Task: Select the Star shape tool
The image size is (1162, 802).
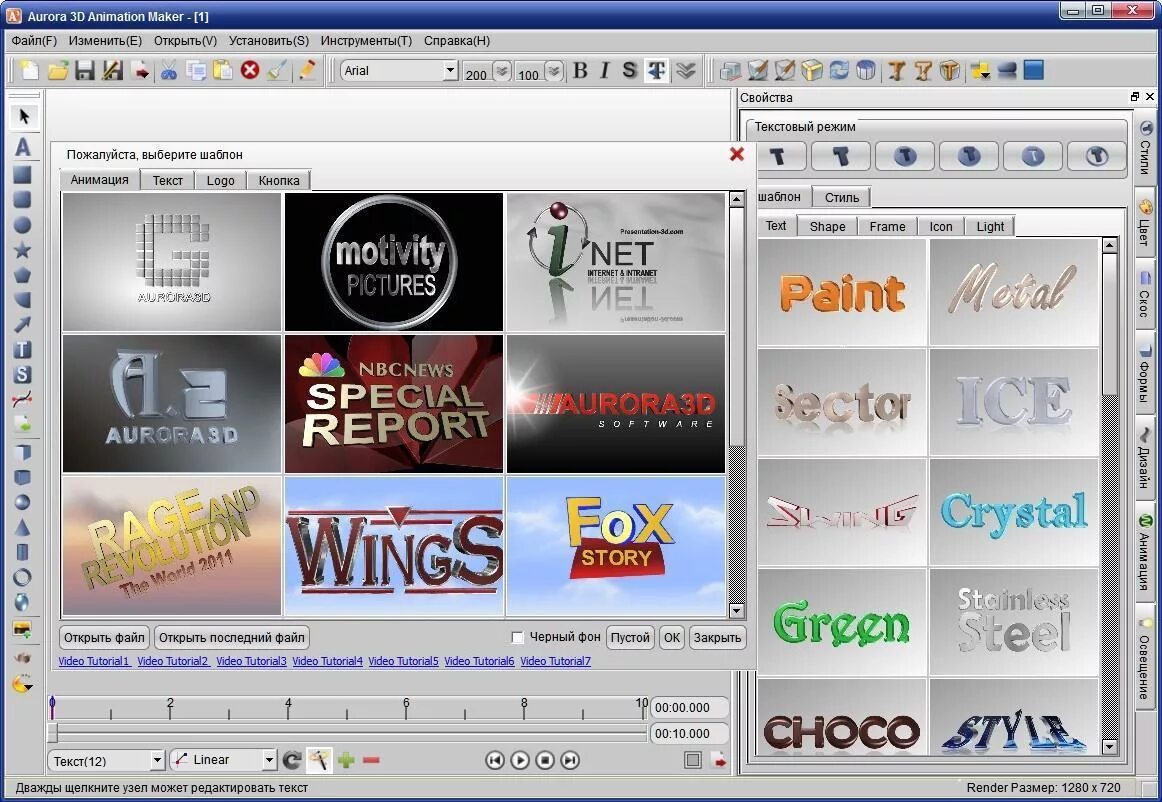Action: 23,250
